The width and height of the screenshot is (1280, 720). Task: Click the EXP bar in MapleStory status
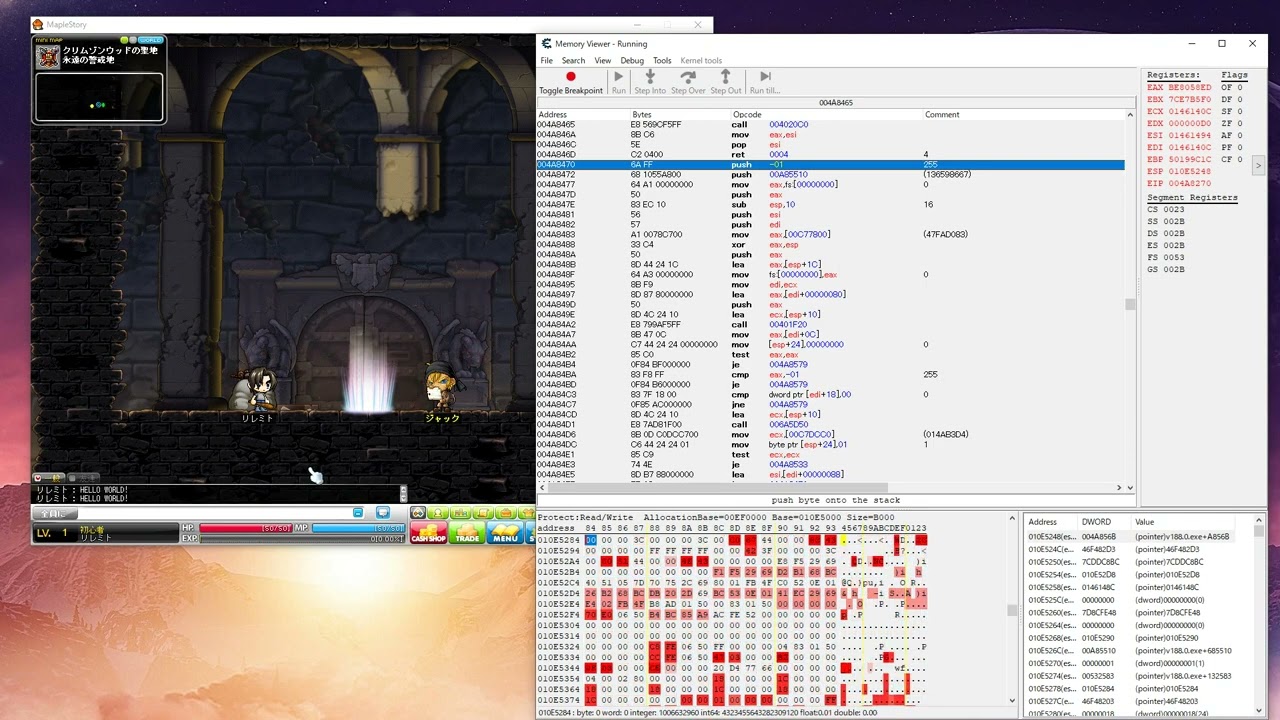pyautogui.click(x=302, y=538)
